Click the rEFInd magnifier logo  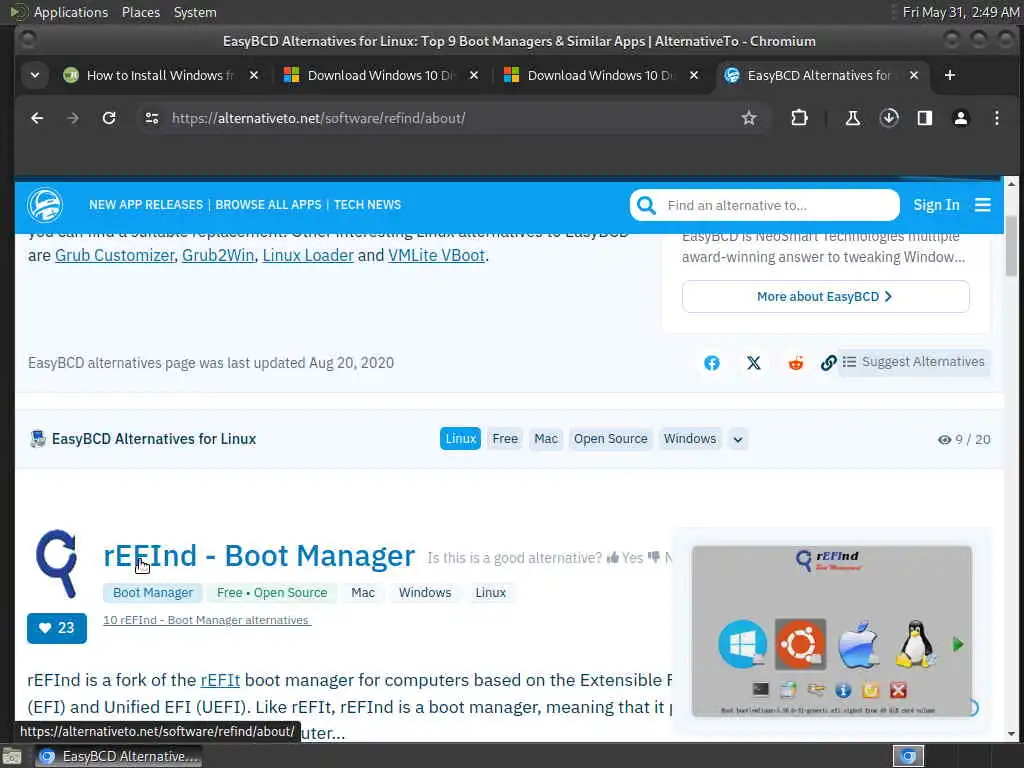point(56,564)
